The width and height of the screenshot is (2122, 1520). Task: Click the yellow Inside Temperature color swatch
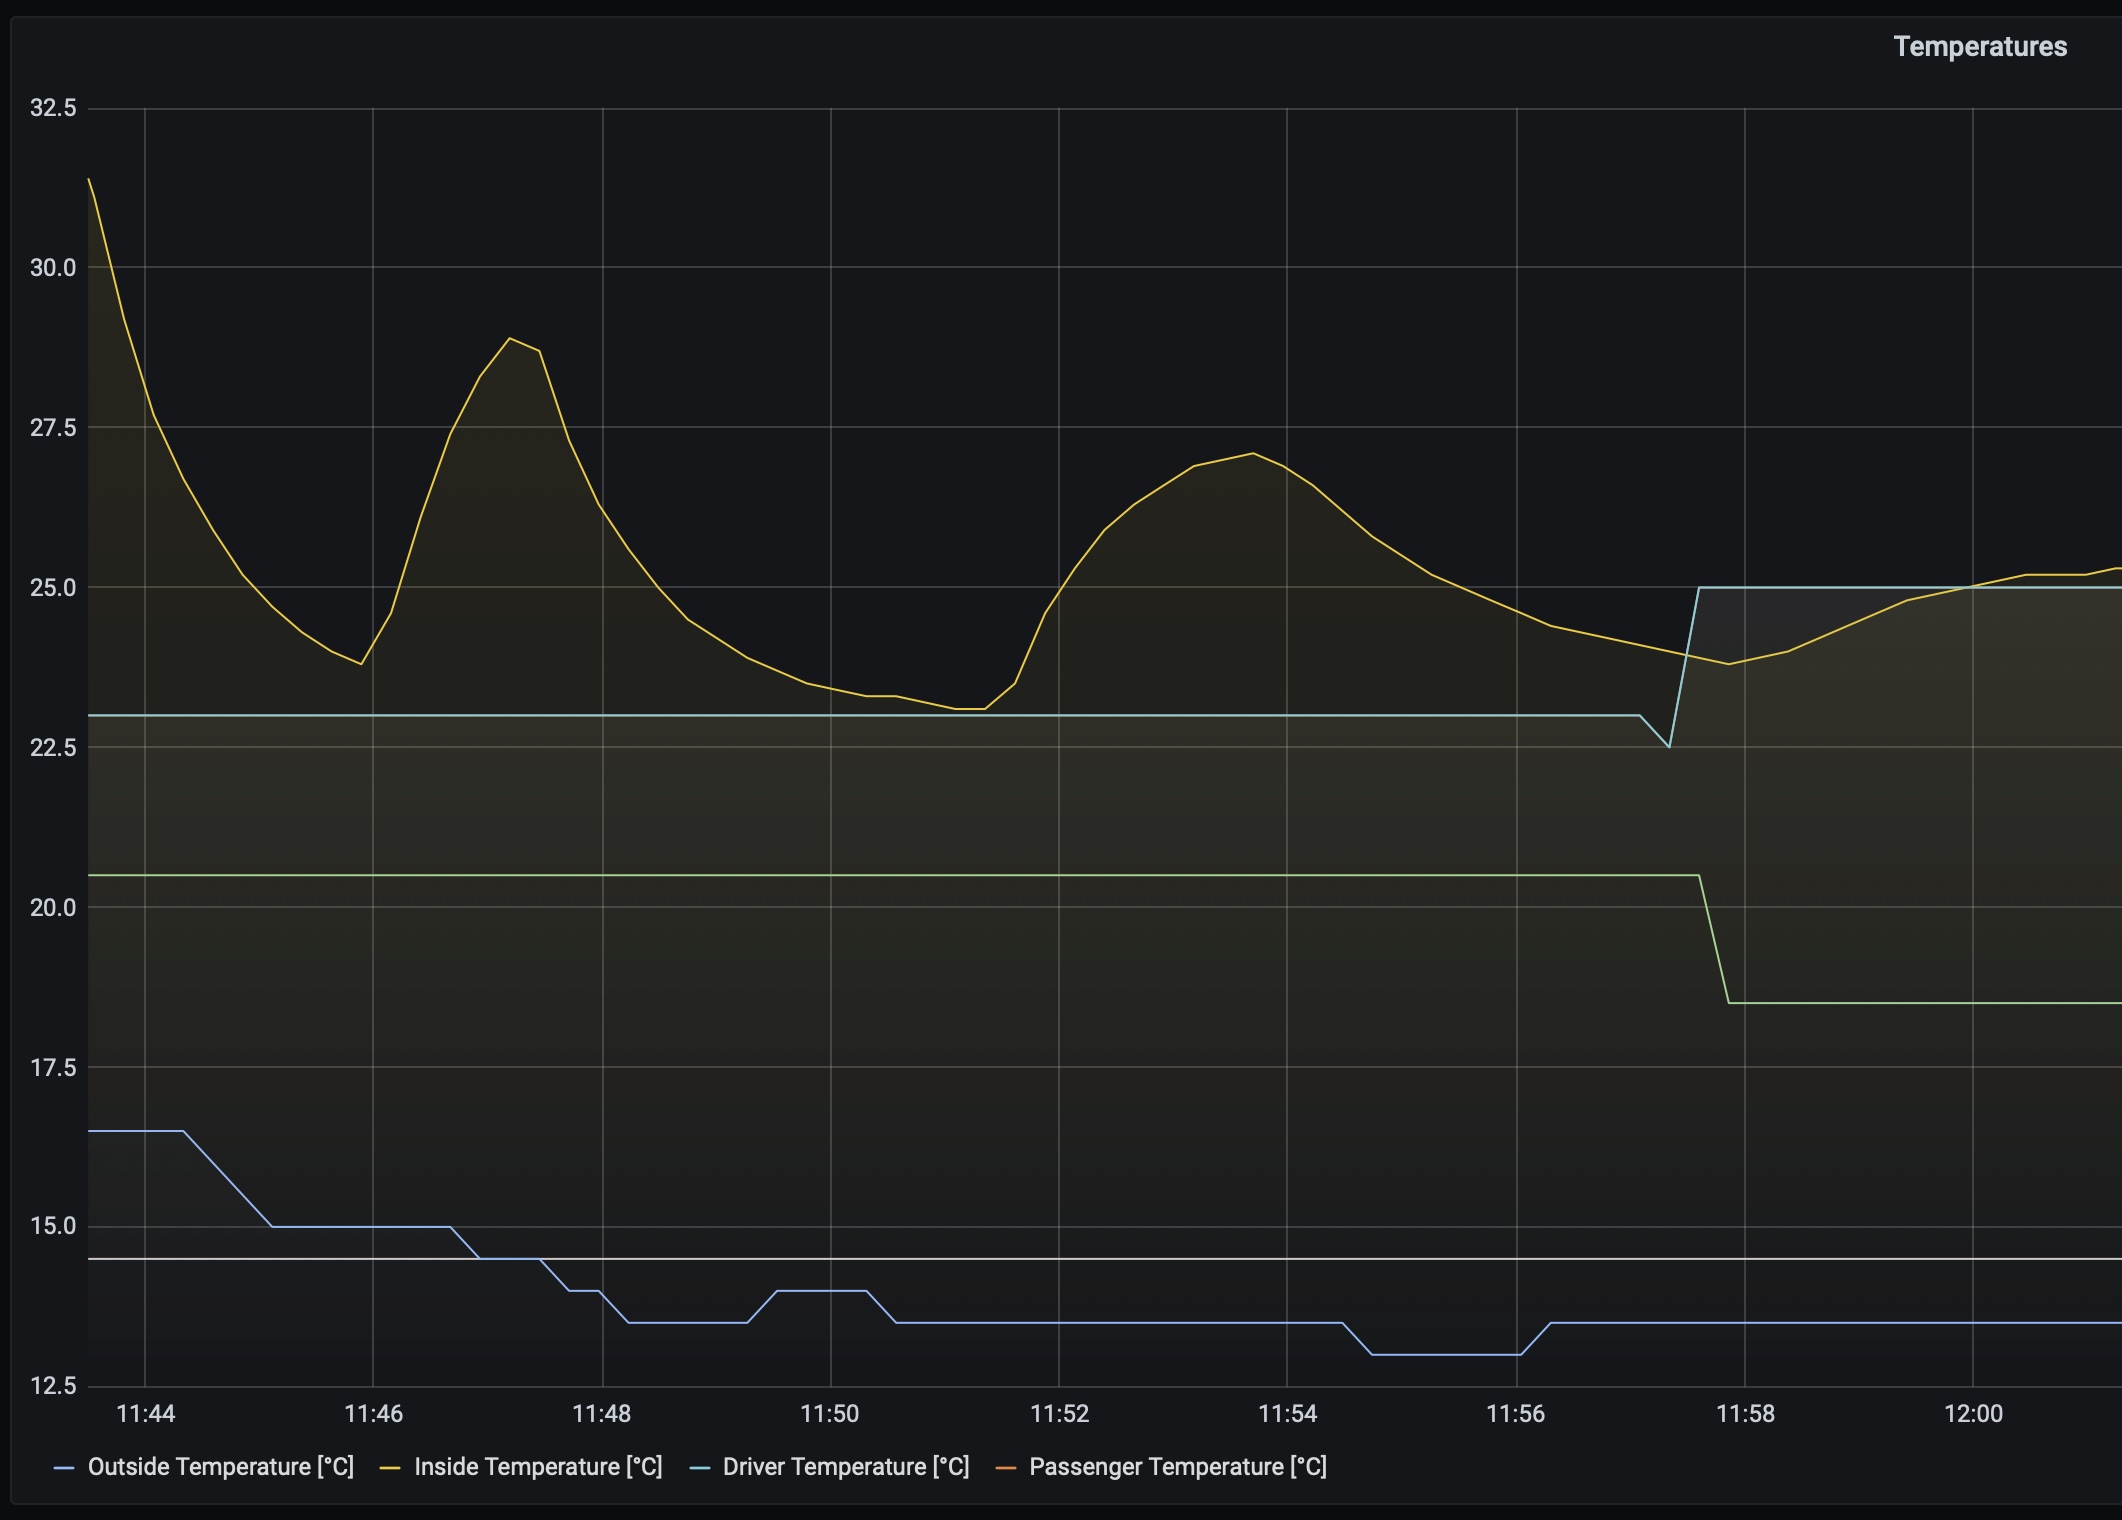[390, 1468]
